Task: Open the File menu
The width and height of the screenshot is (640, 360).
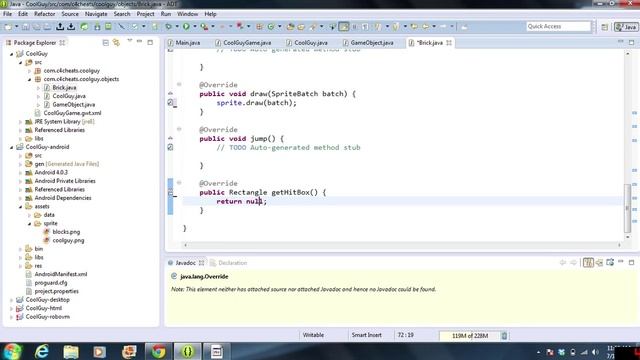Action: coord(7,14)
